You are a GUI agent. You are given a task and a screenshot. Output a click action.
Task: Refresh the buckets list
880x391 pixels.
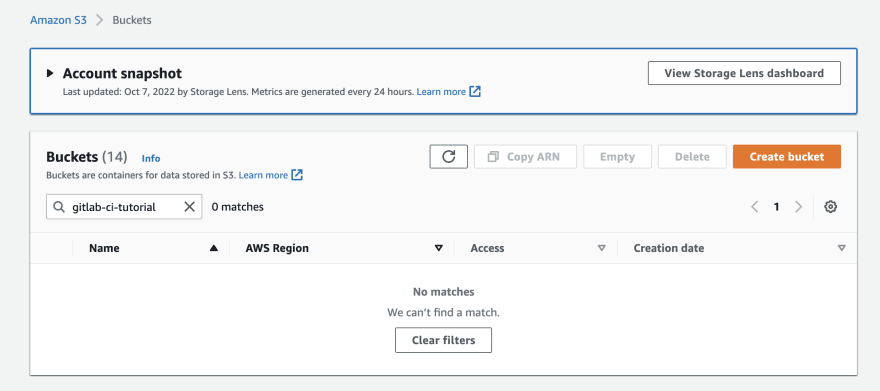click(448, 157)
